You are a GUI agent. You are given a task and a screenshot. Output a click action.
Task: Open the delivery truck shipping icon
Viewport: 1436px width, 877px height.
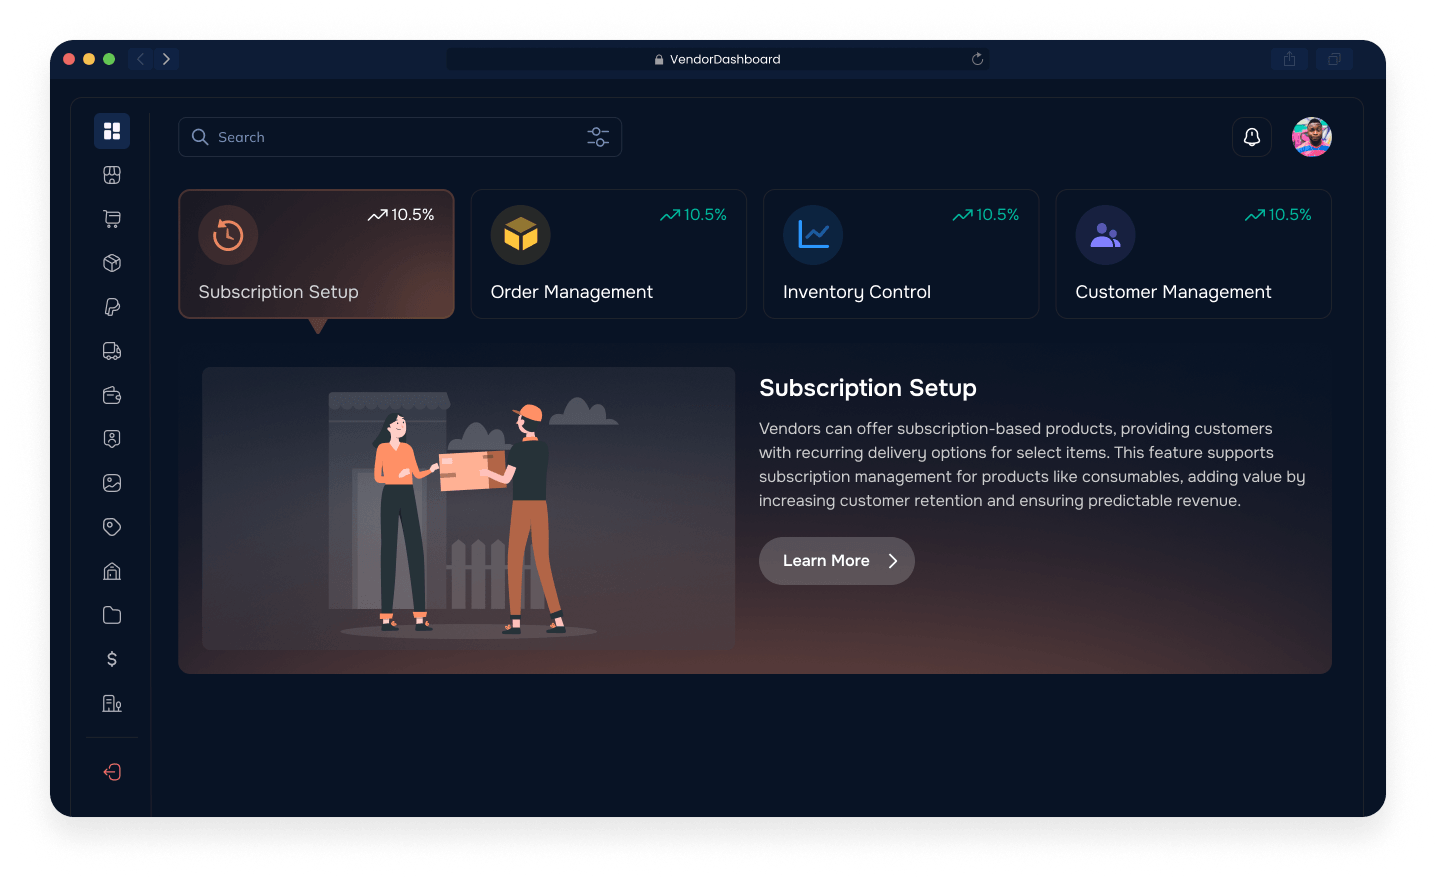[x=112, y=351]
